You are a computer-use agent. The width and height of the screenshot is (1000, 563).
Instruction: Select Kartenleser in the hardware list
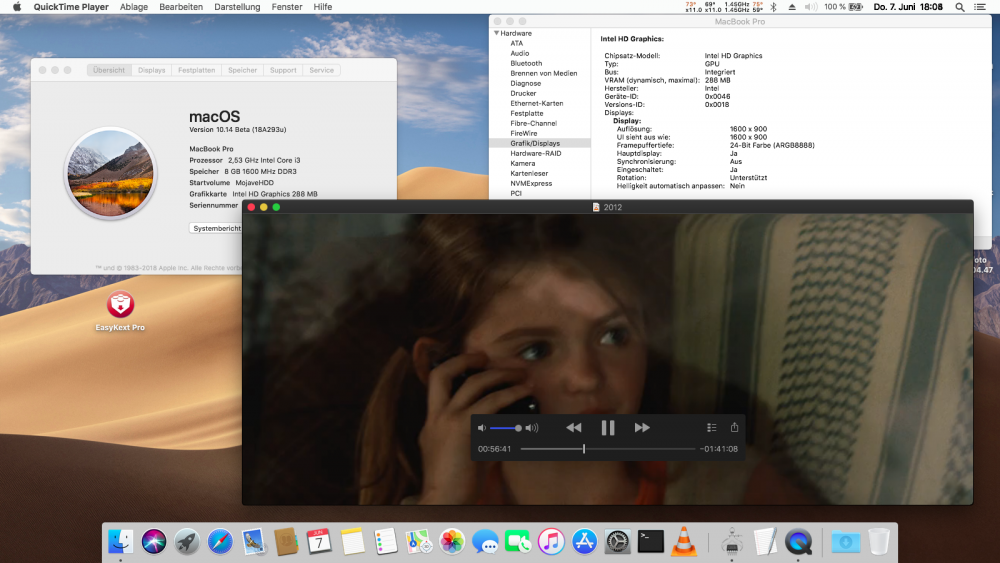point(529,173)
